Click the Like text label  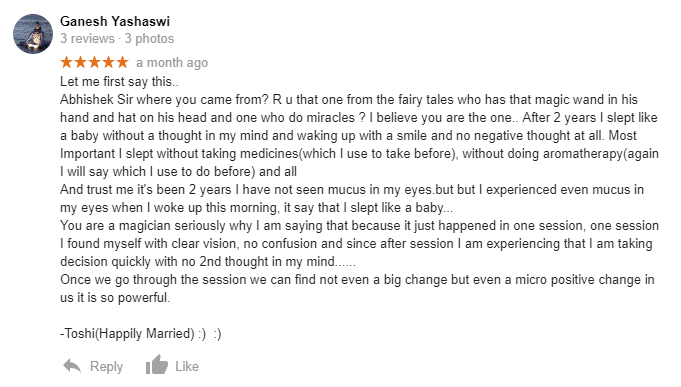[x=187, y=366]
